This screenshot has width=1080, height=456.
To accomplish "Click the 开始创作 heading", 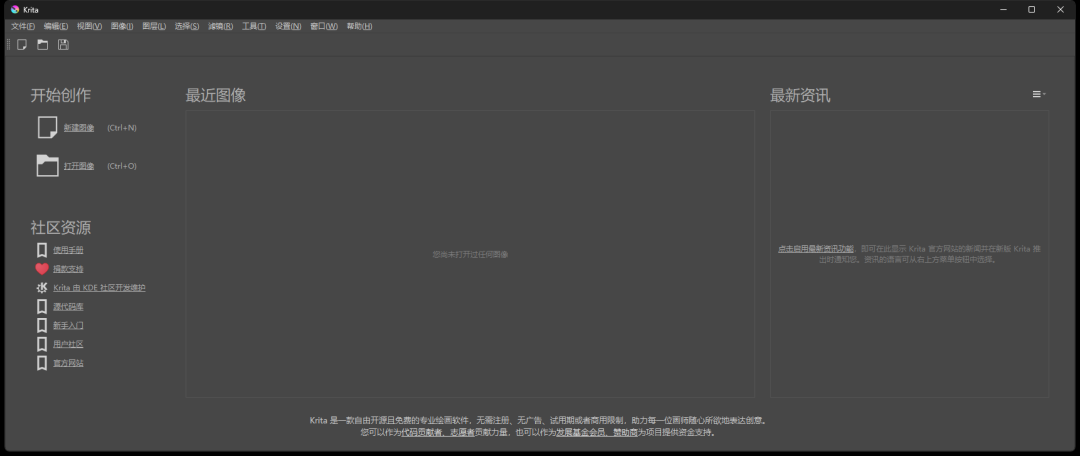I will (x=61, y=95).
